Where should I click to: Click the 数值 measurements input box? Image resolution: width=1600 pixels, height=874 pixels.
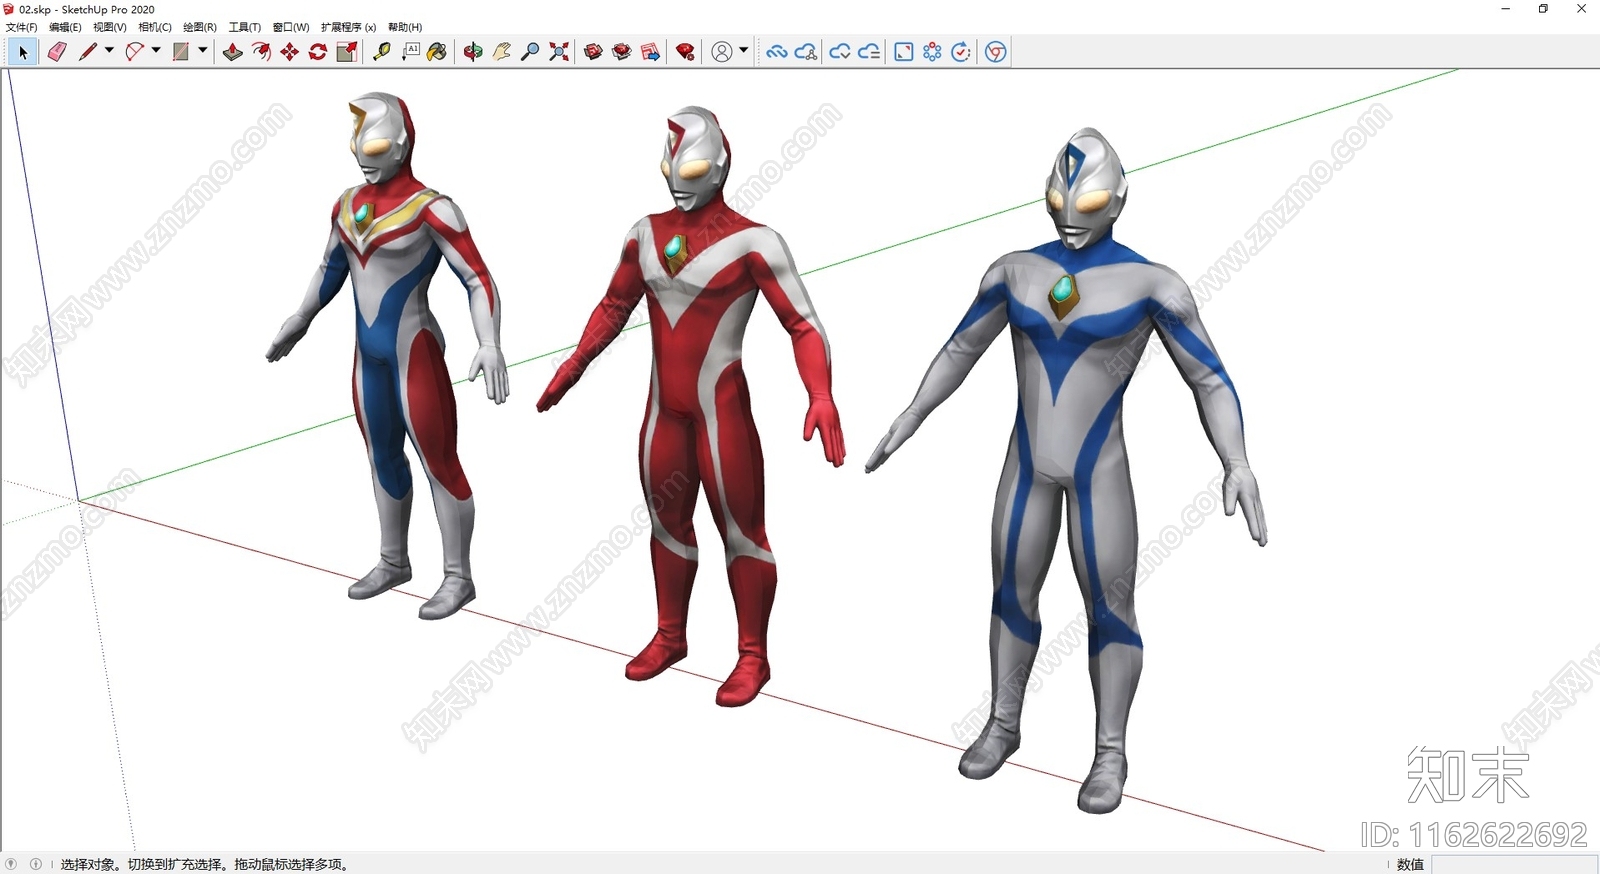tap(1515, 864)
